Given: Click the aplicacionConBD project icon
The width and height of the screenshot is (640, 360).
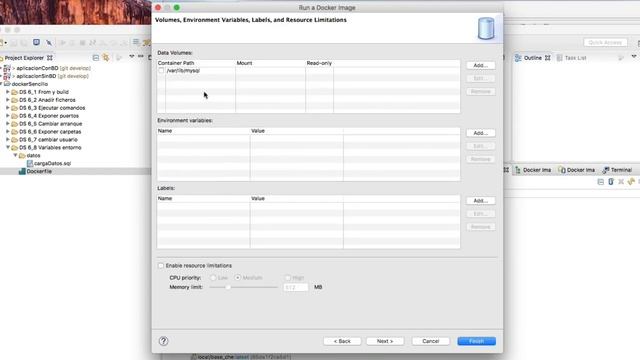Looking at the screenshot, I should (x=7, y=68).
